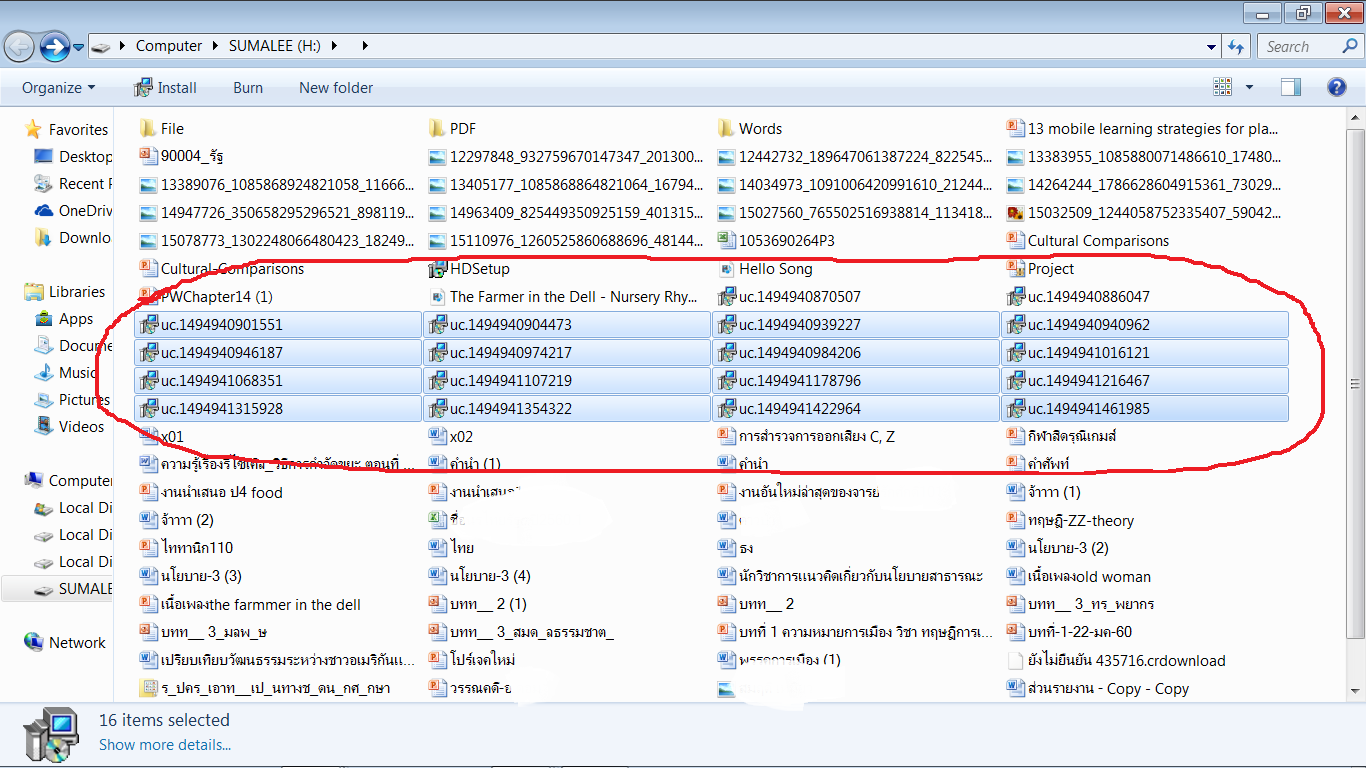Select the HDSetup installer icon

[437, 269]
